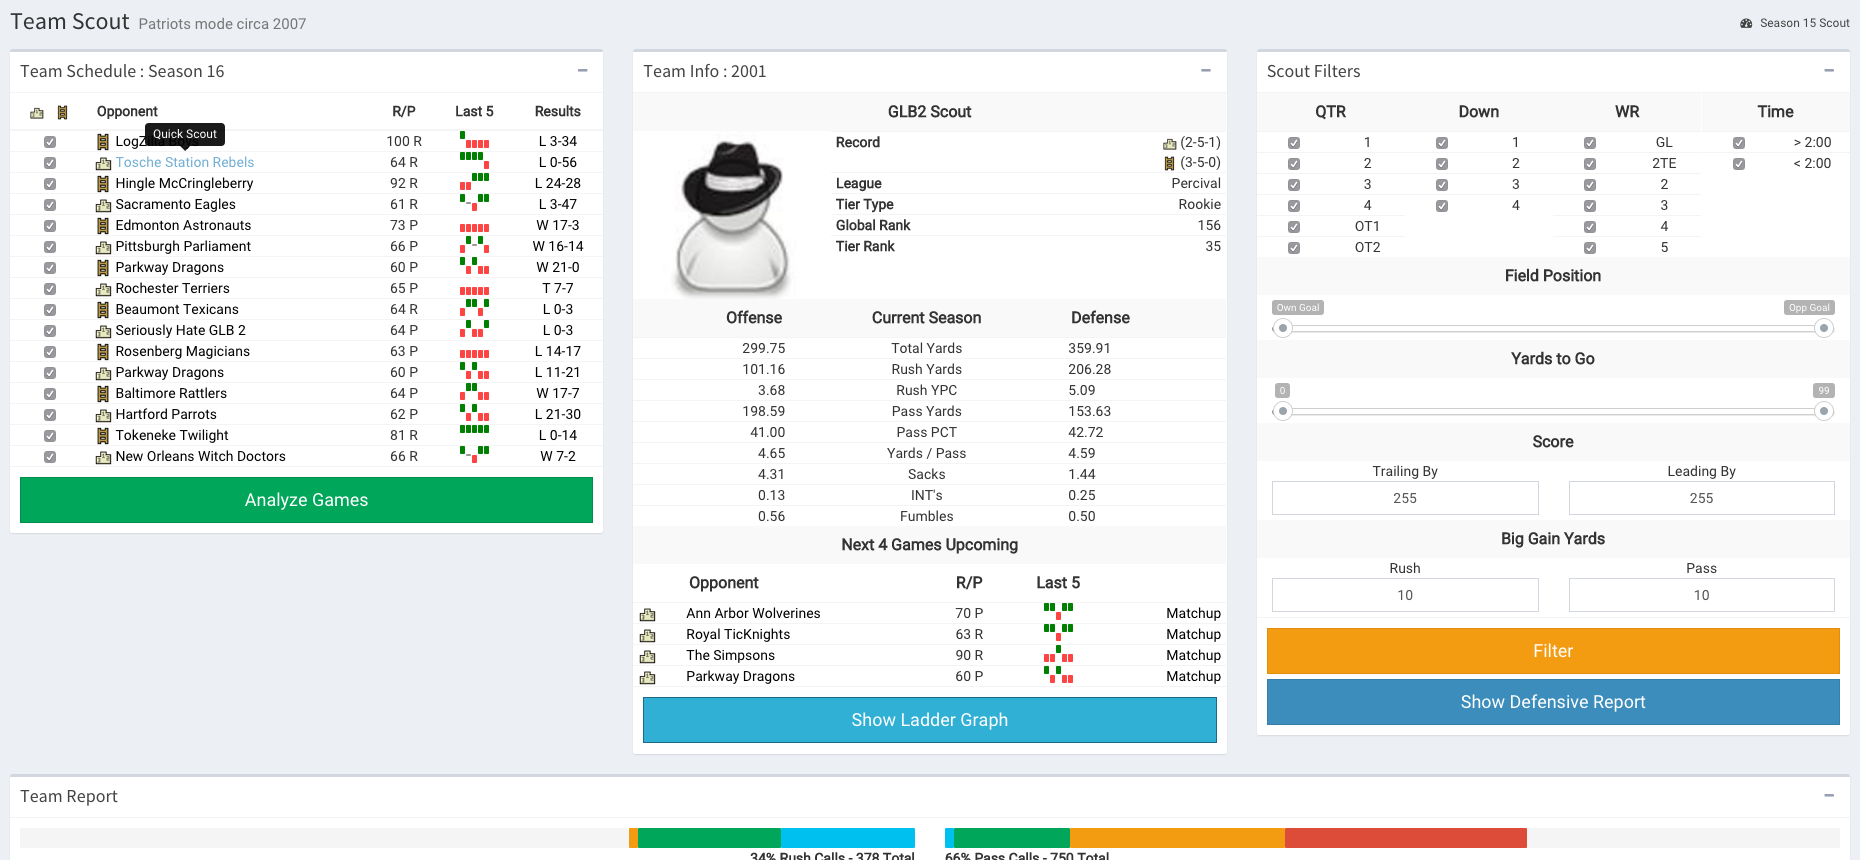Click the Season 15 Scout binoculars icon
Viewport: 1860px width, 860px height.
[1746, 23]
